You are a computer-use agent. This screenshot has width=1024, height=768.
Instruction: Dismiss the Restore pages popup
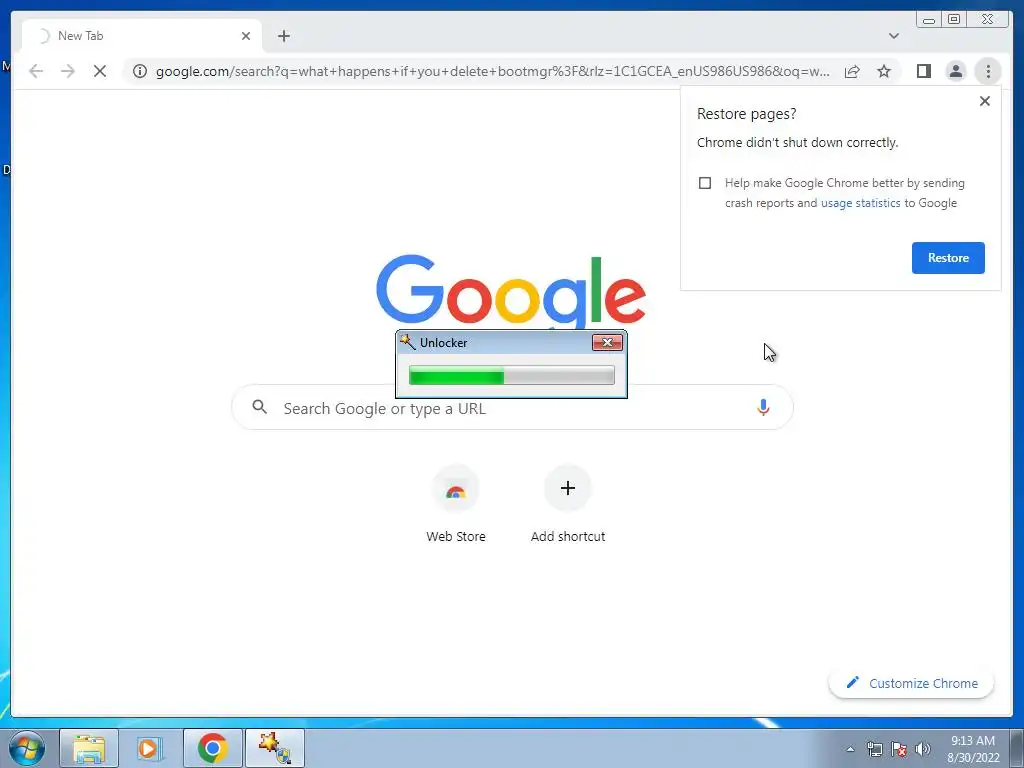[x=985, y=101]
